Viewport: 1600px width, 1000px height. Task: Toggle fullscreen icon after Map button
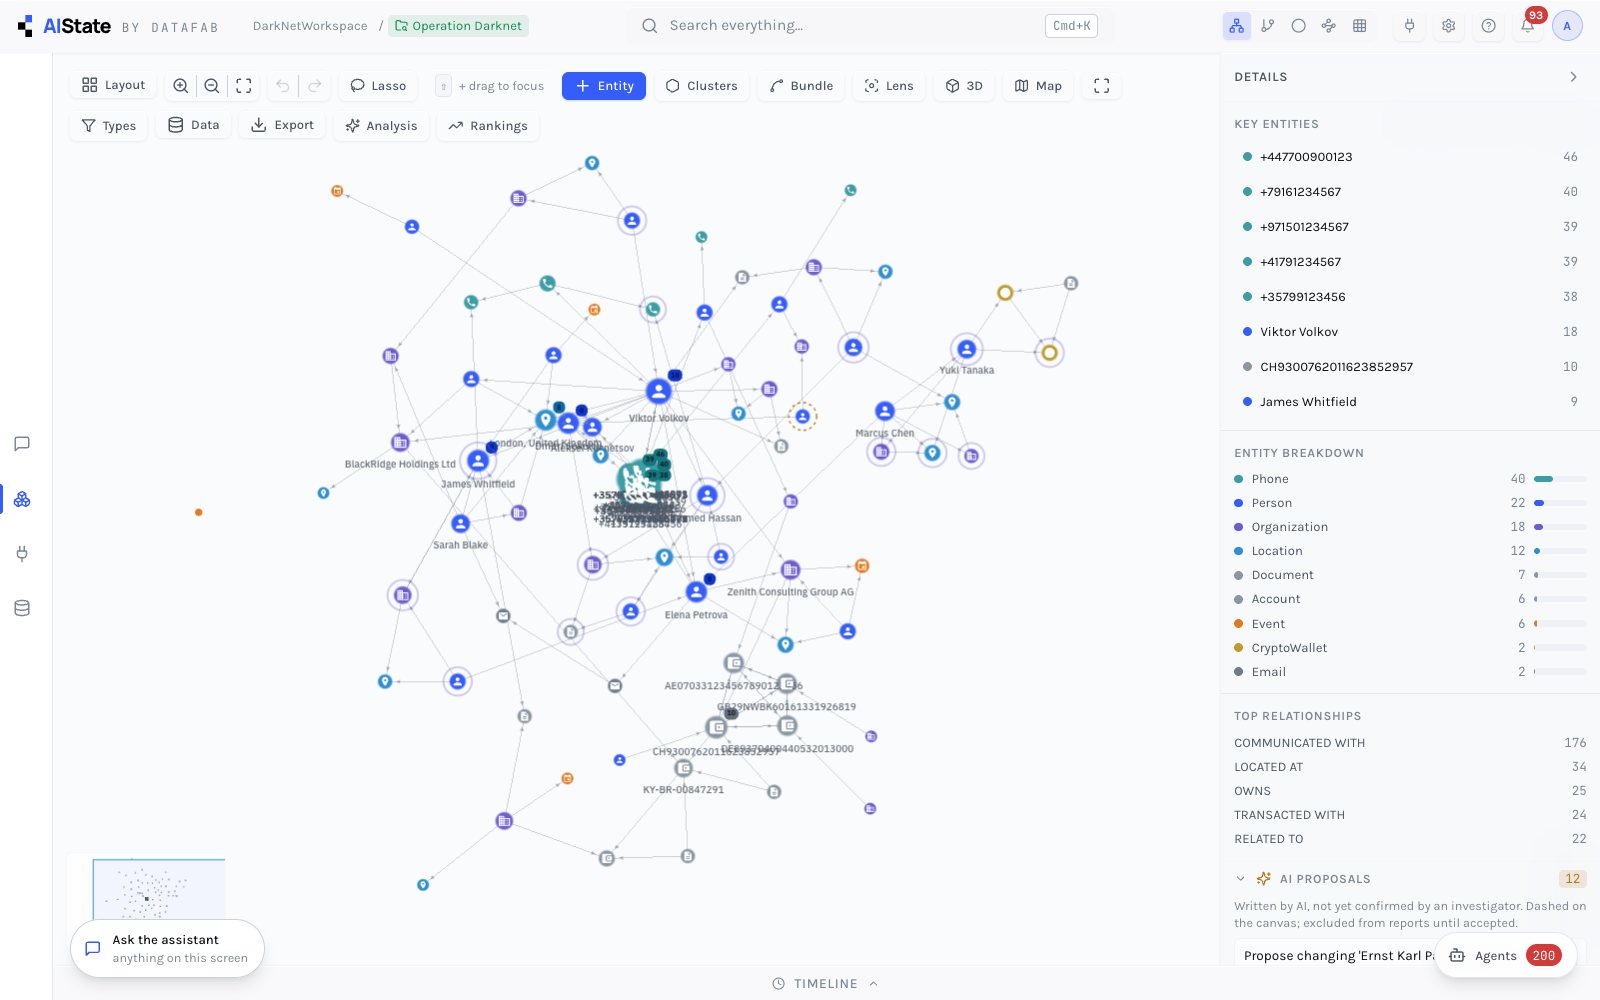(1102, 86)
